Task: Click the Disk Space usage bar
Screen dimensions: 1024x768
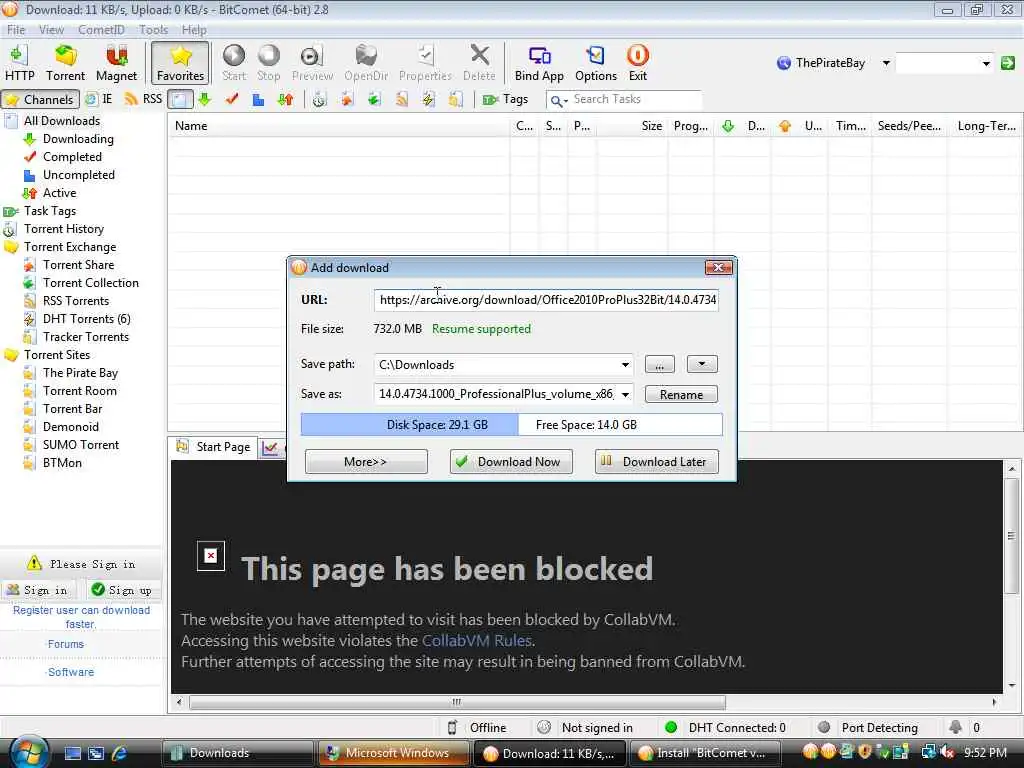Action: point(511,424)
